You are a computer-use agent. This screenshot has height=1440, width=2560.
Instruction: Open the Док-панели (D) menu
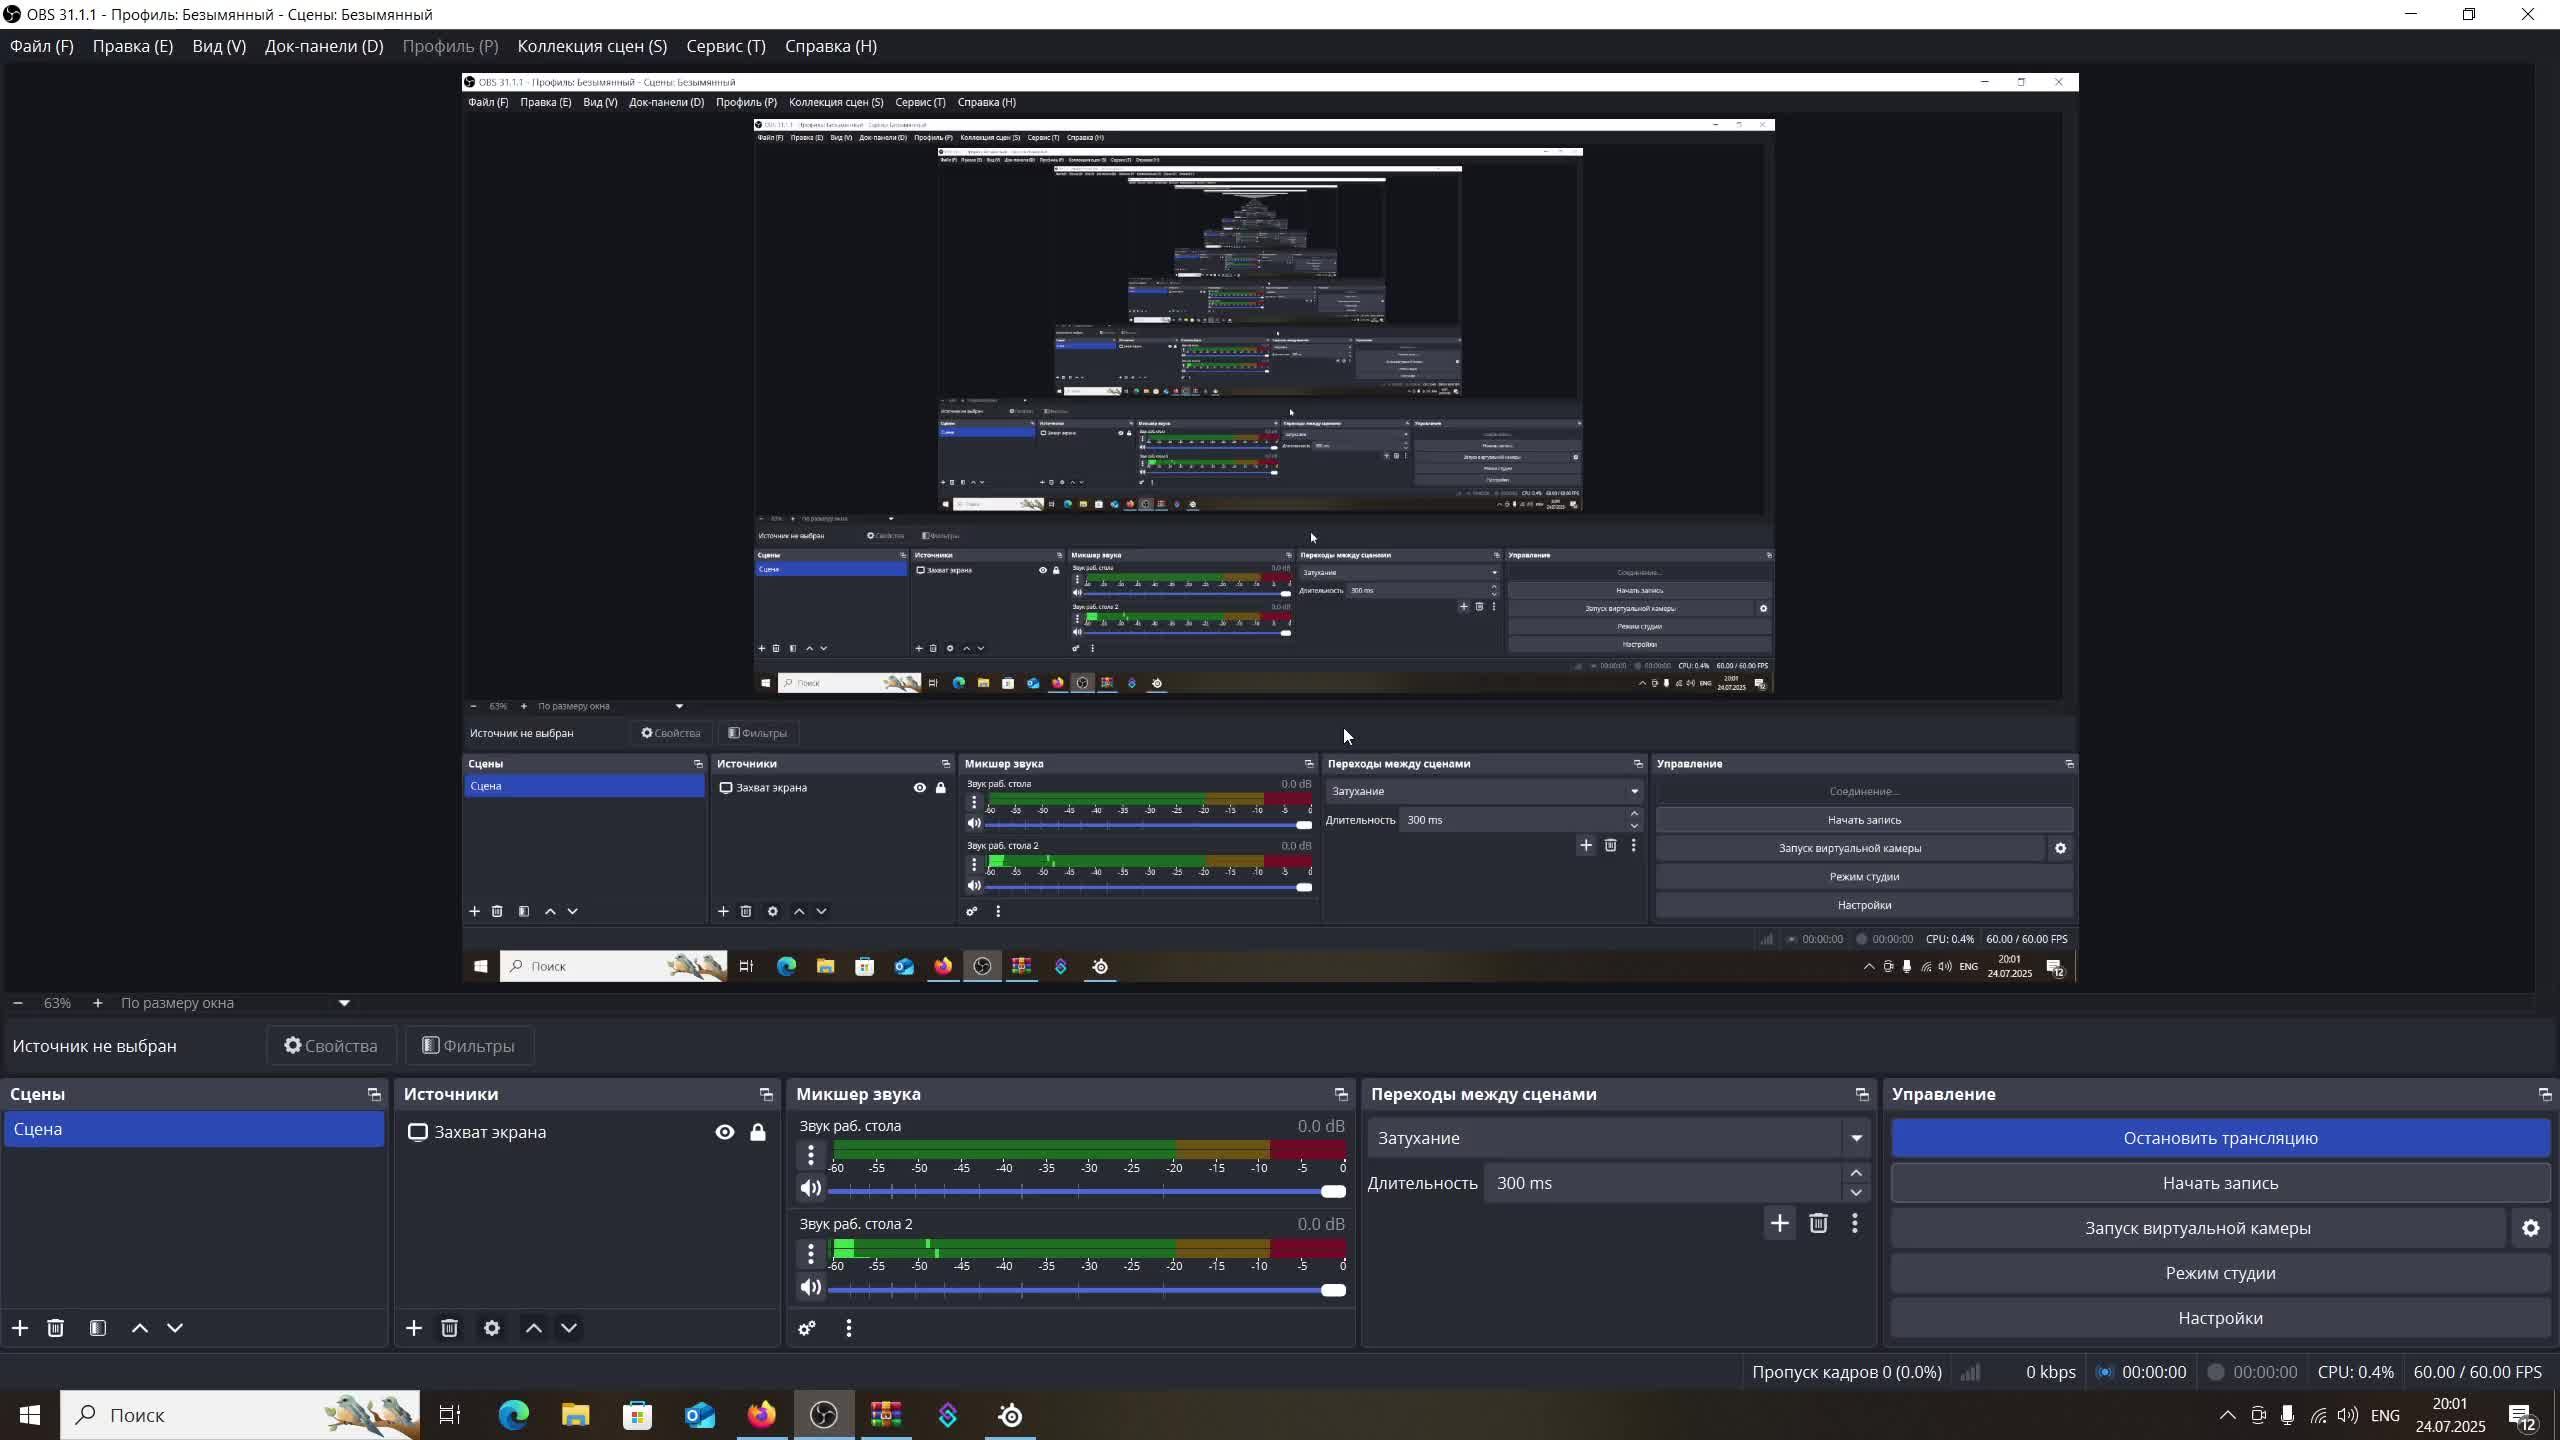point(323,46)
